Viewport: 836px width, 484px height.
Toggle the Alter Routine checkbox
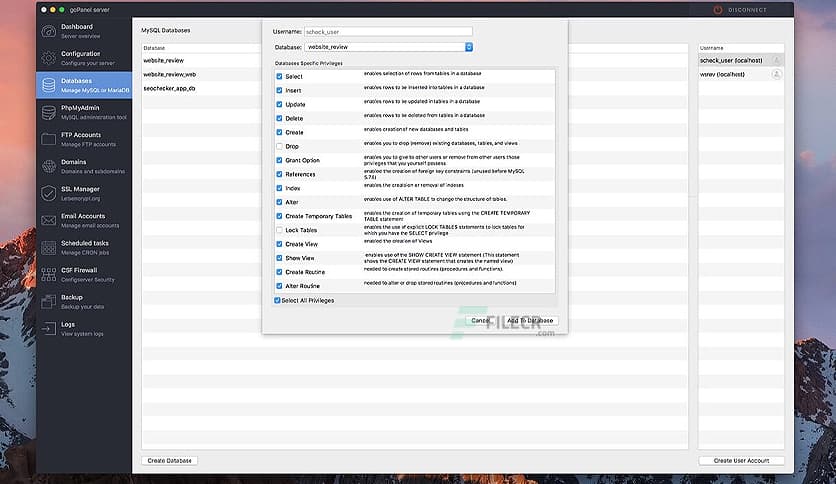pyautogui.click(x=279, y=286)
